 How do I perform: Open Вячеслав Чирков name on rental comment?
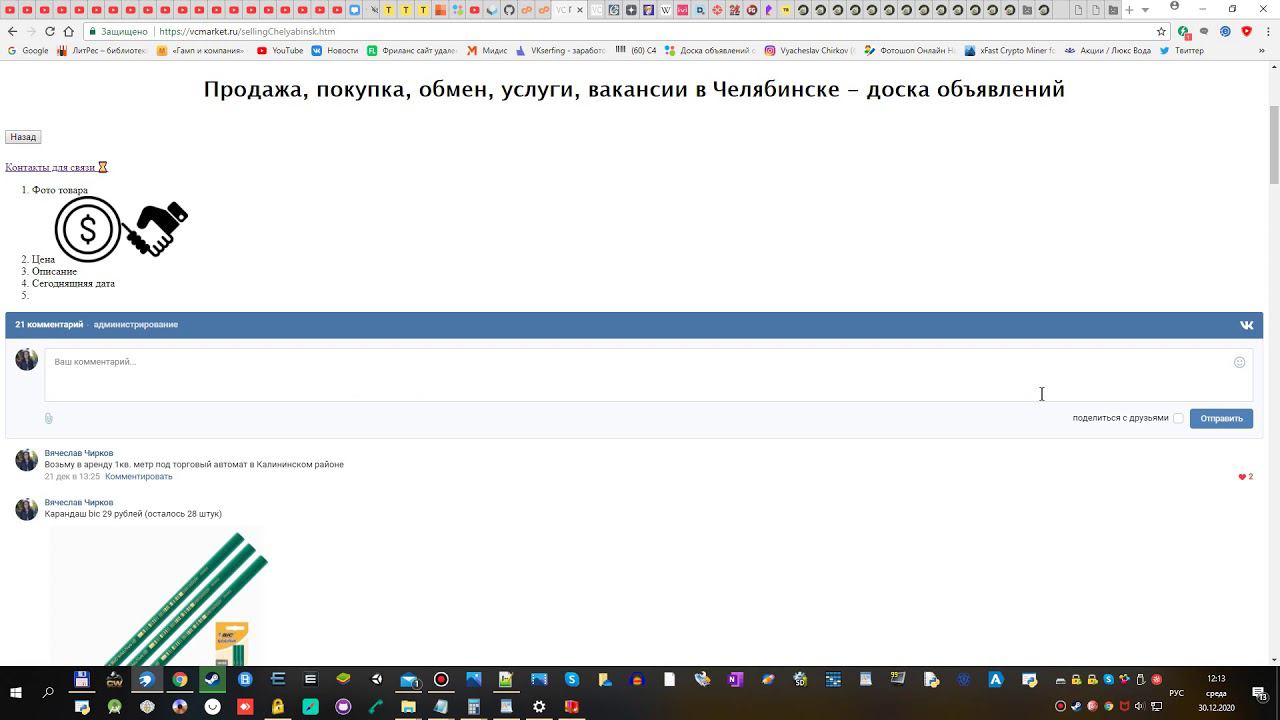click(79, 453)
